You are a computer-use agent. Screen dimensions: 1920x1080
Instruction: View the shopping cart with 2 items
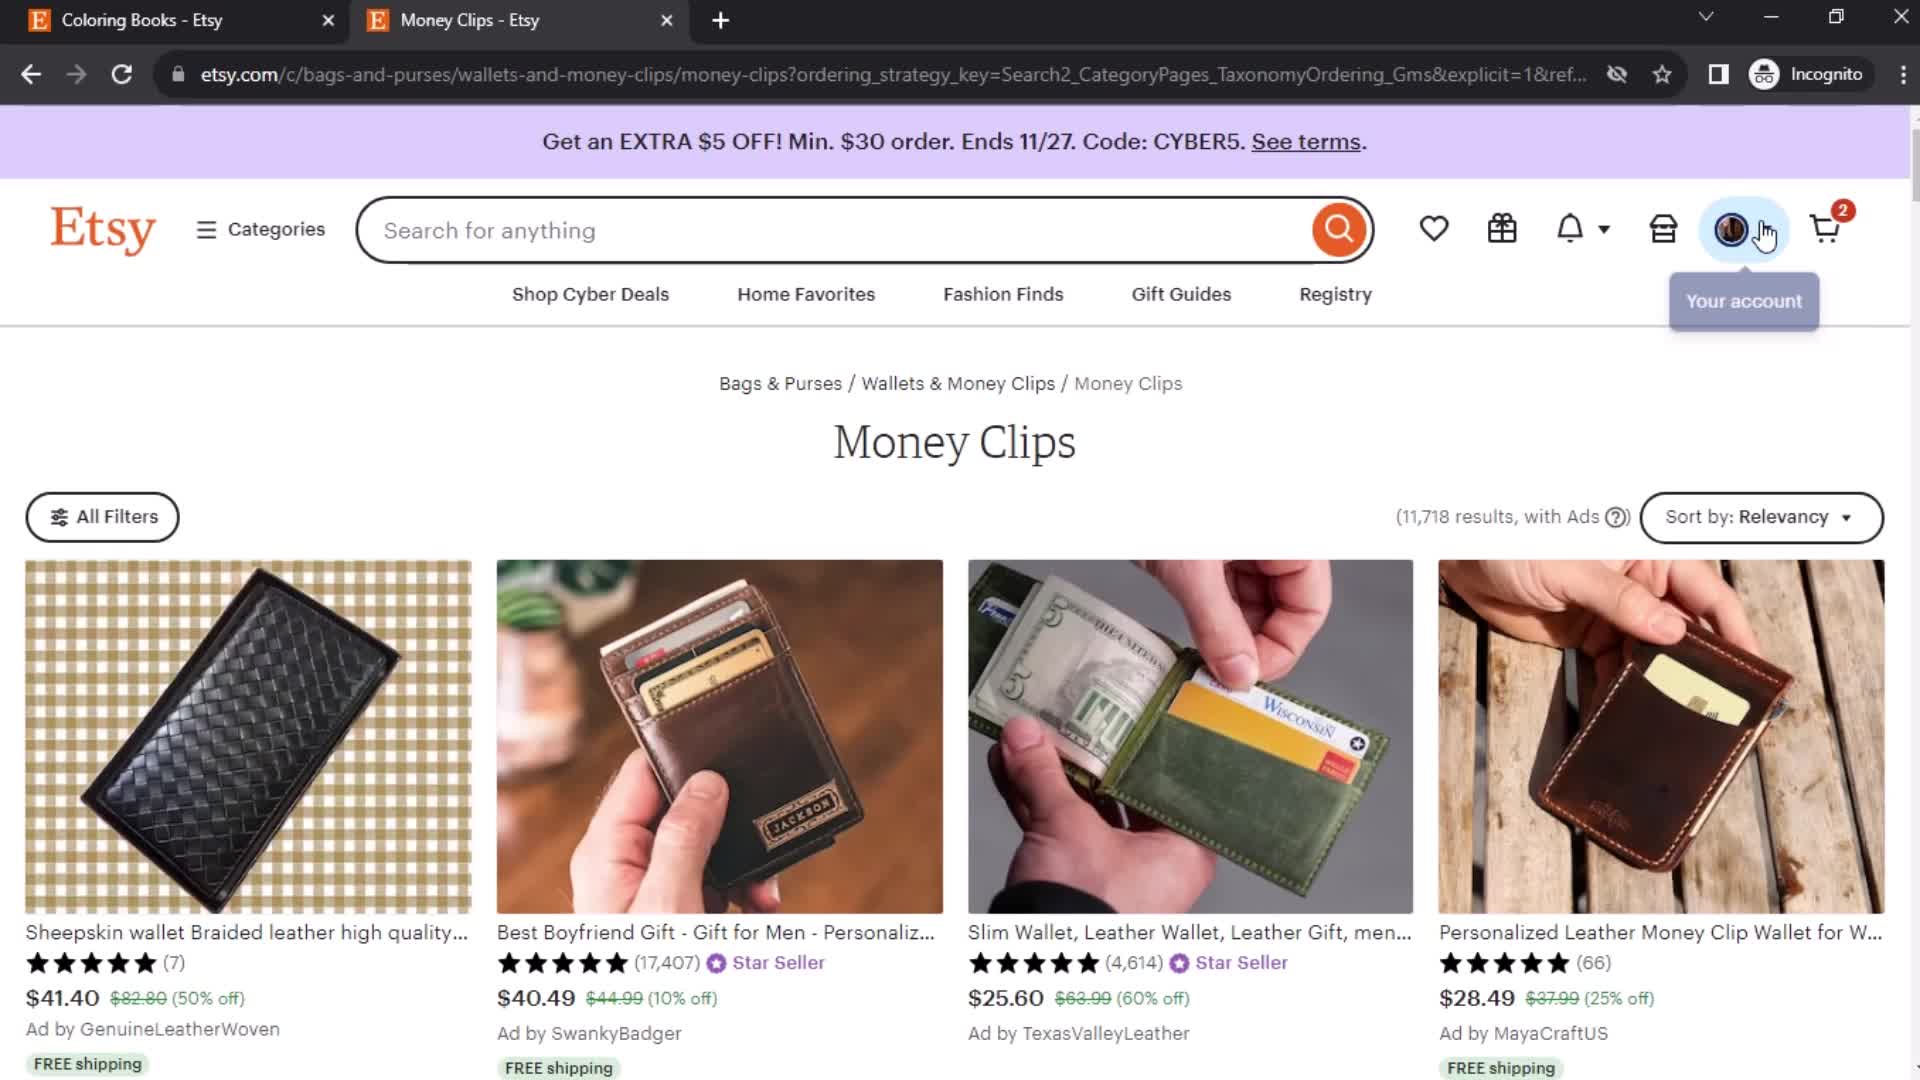1825,230
